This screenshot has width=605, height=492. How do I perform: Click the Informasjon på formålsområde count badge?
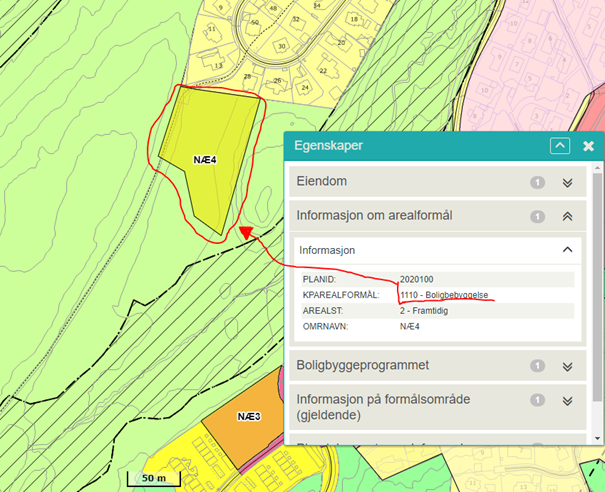537,400
